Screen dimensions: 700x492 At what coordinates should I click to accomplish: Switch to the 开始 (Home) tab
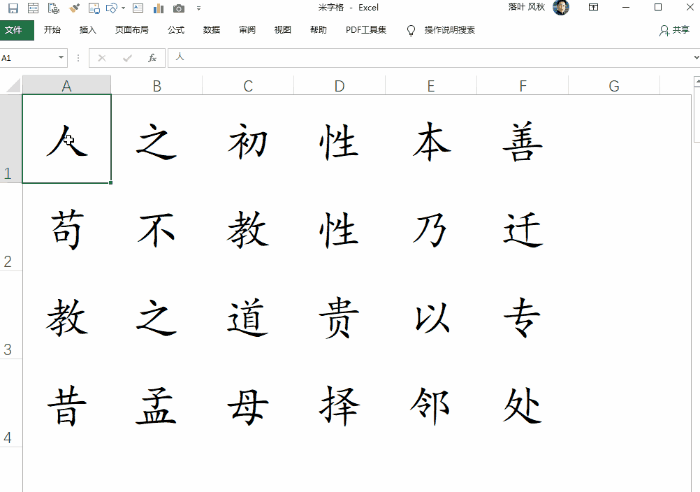(x=52, y=30)
